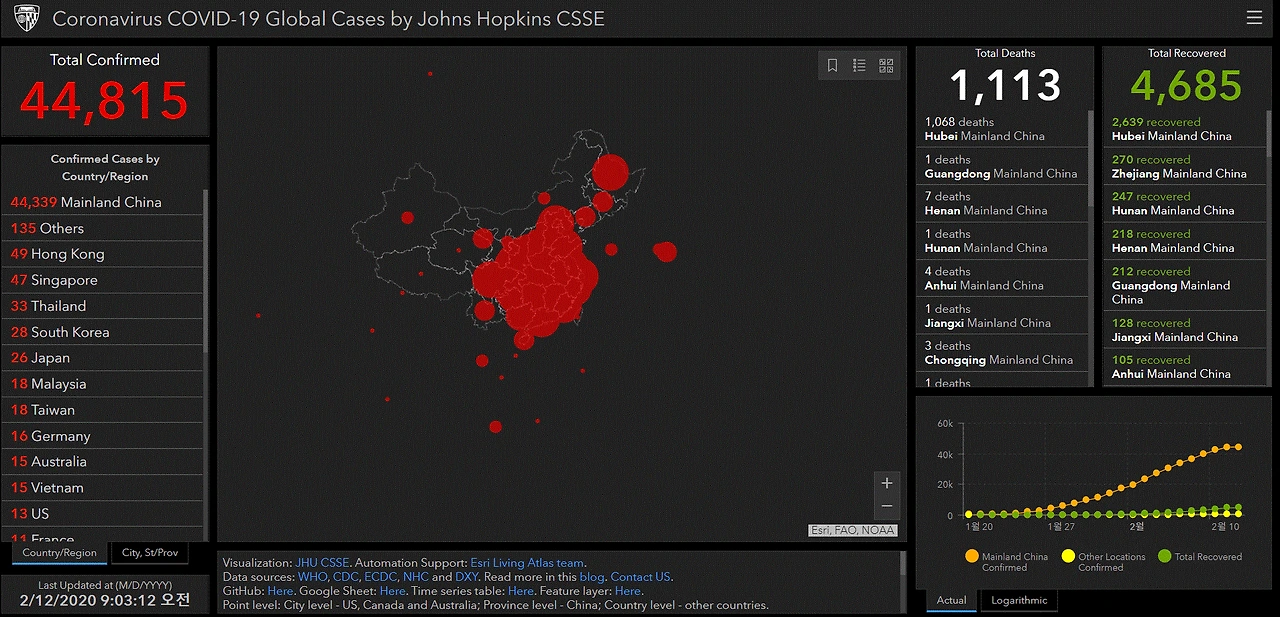The image size is (1280, 617).
Task: Switch to the City, St/Prov tab
Action: (150, 553)
